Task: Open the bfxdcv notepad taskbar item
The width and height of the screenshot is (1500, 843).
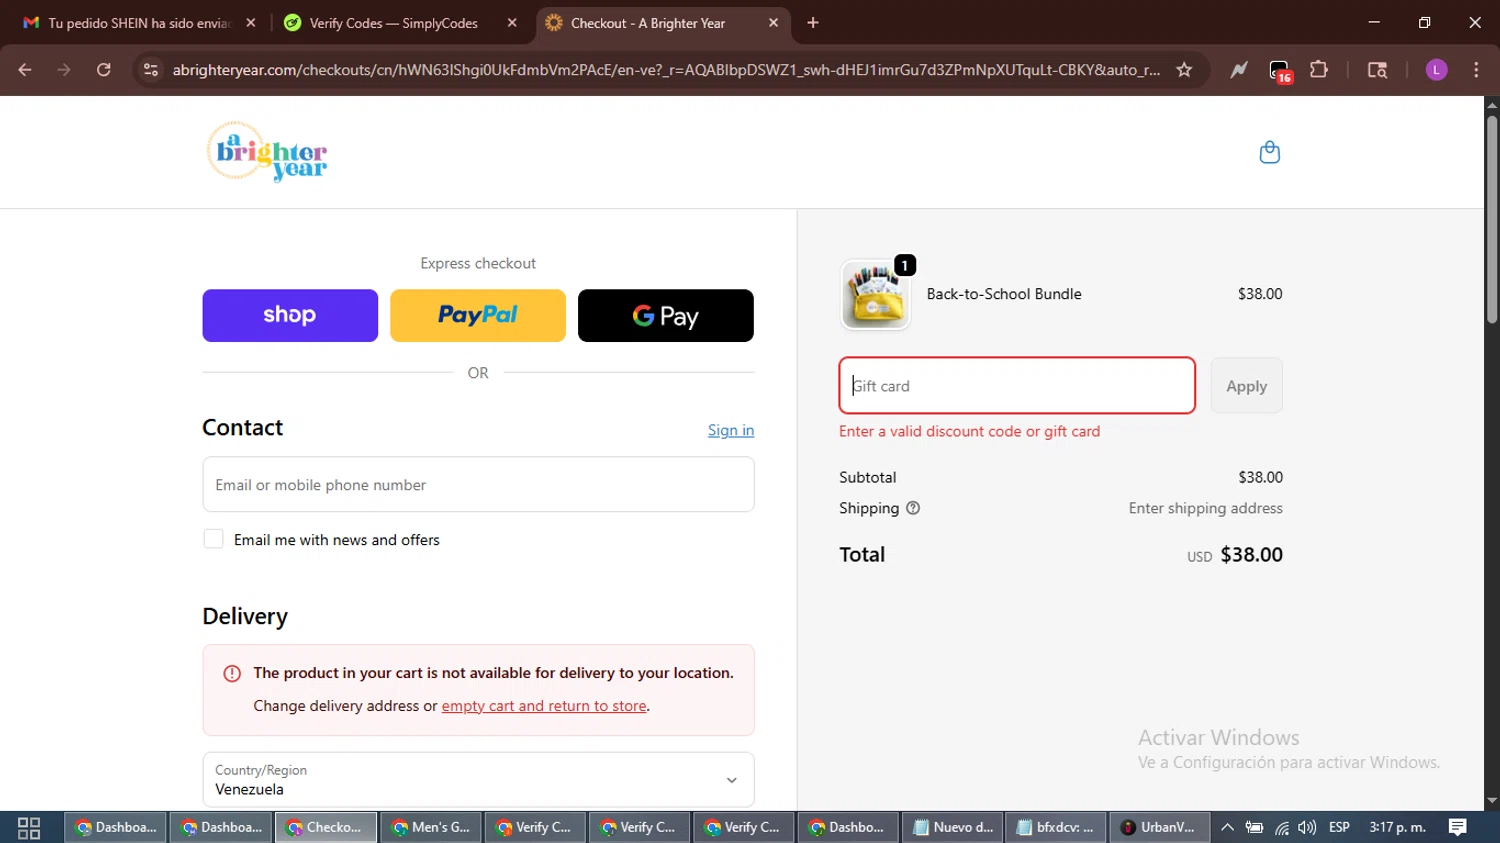Action: click(1056, 827)
